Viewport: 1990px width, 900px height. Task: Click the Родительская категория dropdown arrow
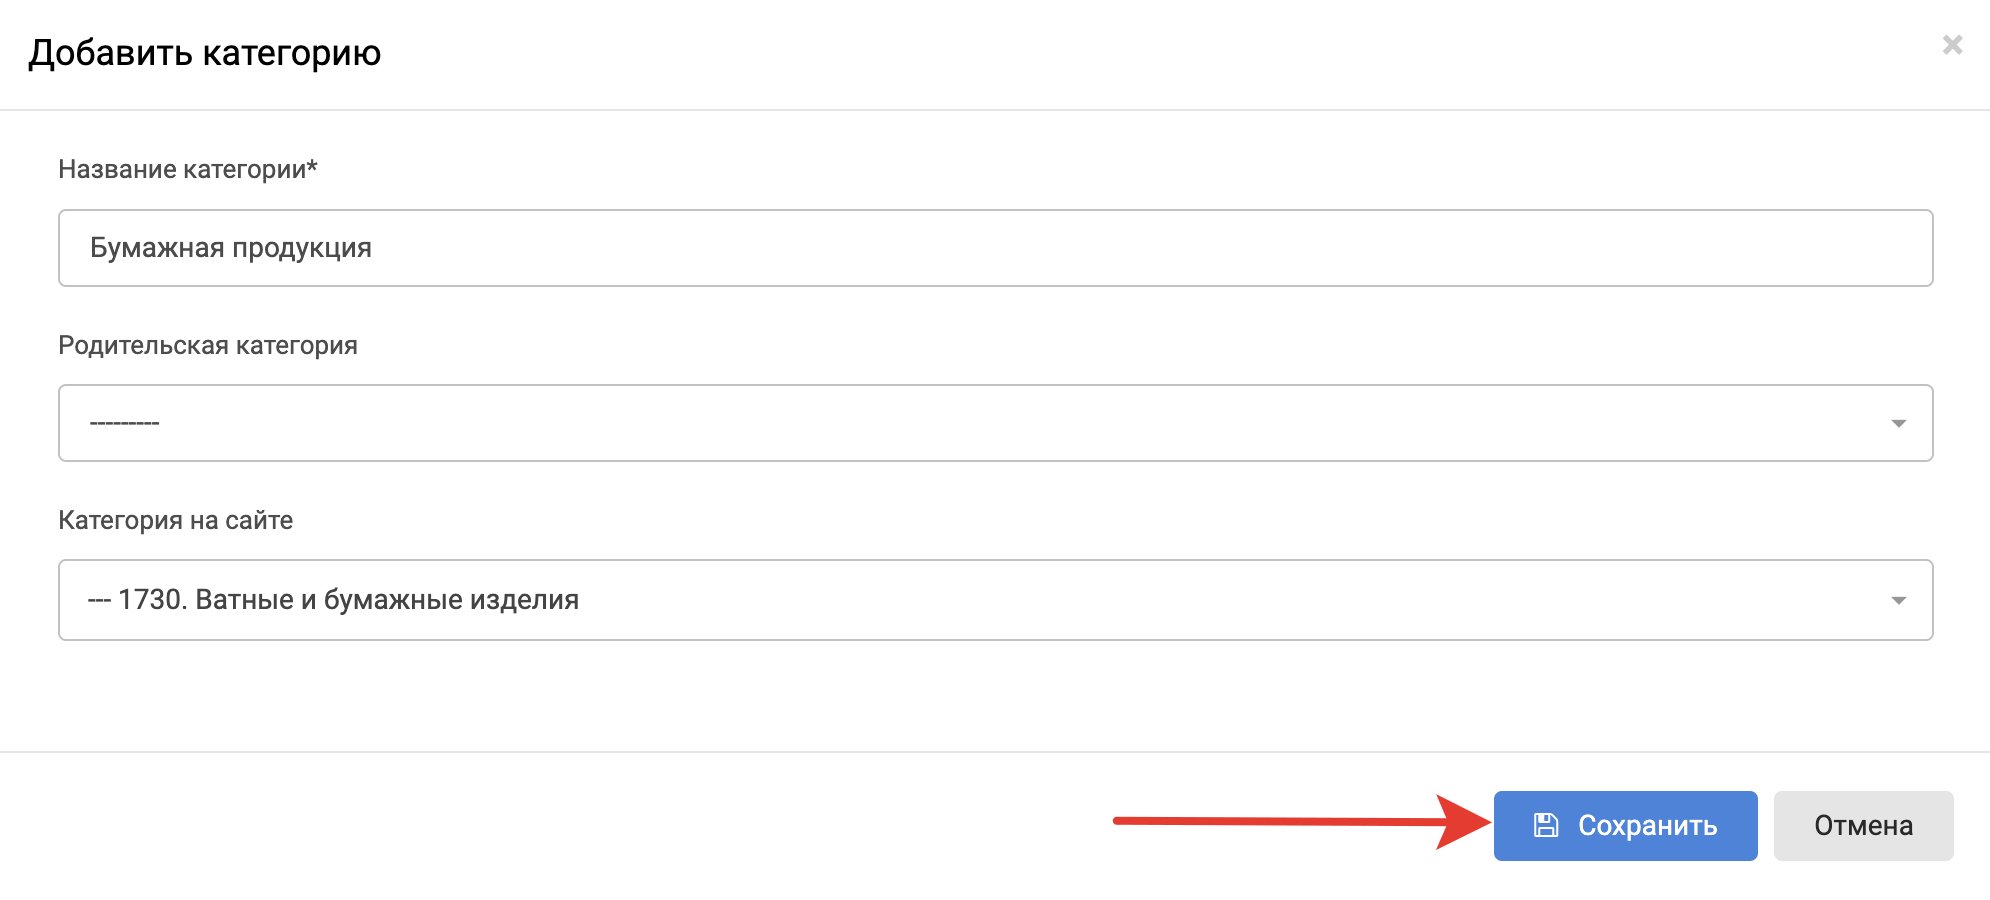coord(1898,424)
